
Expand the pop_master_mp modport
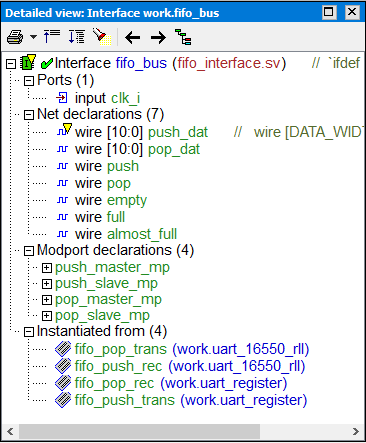point(47,300)
